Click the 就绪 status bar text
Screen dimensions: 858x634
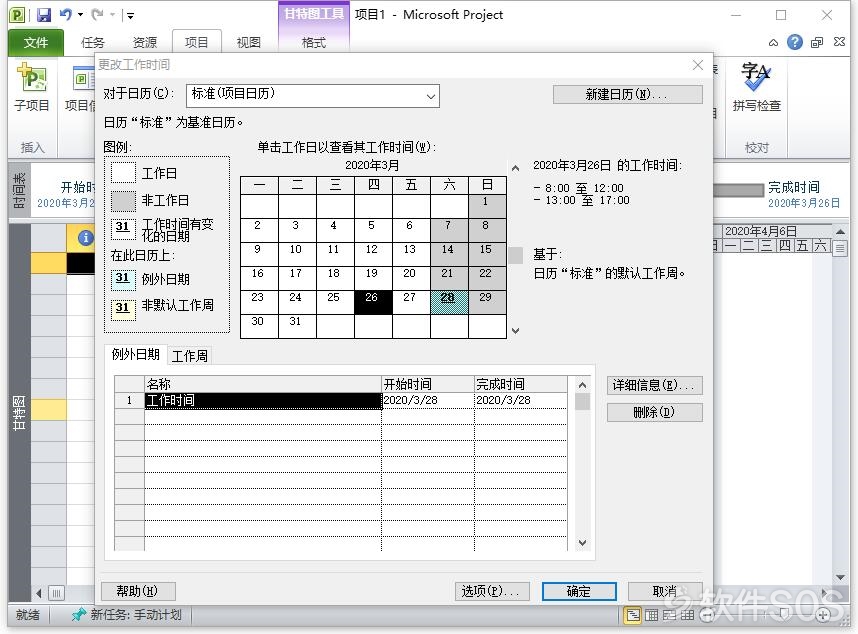[28, 615]
